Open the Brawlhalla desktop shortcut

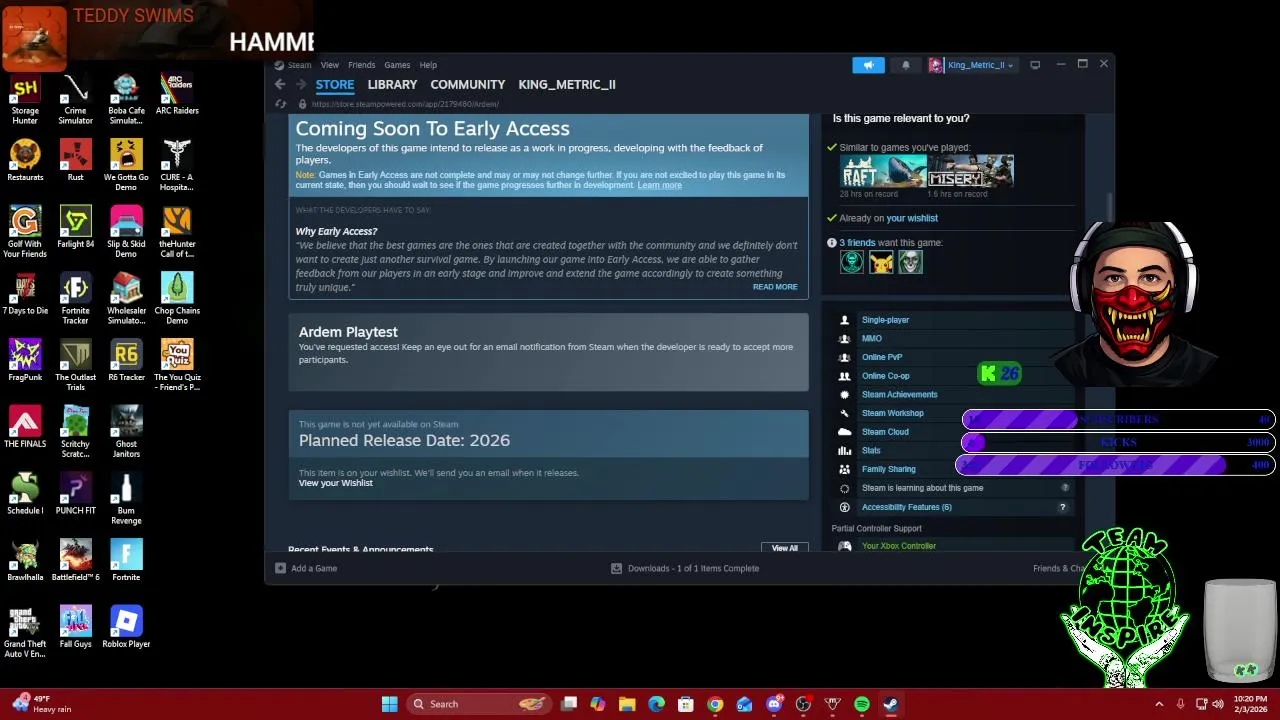point(25,562)
